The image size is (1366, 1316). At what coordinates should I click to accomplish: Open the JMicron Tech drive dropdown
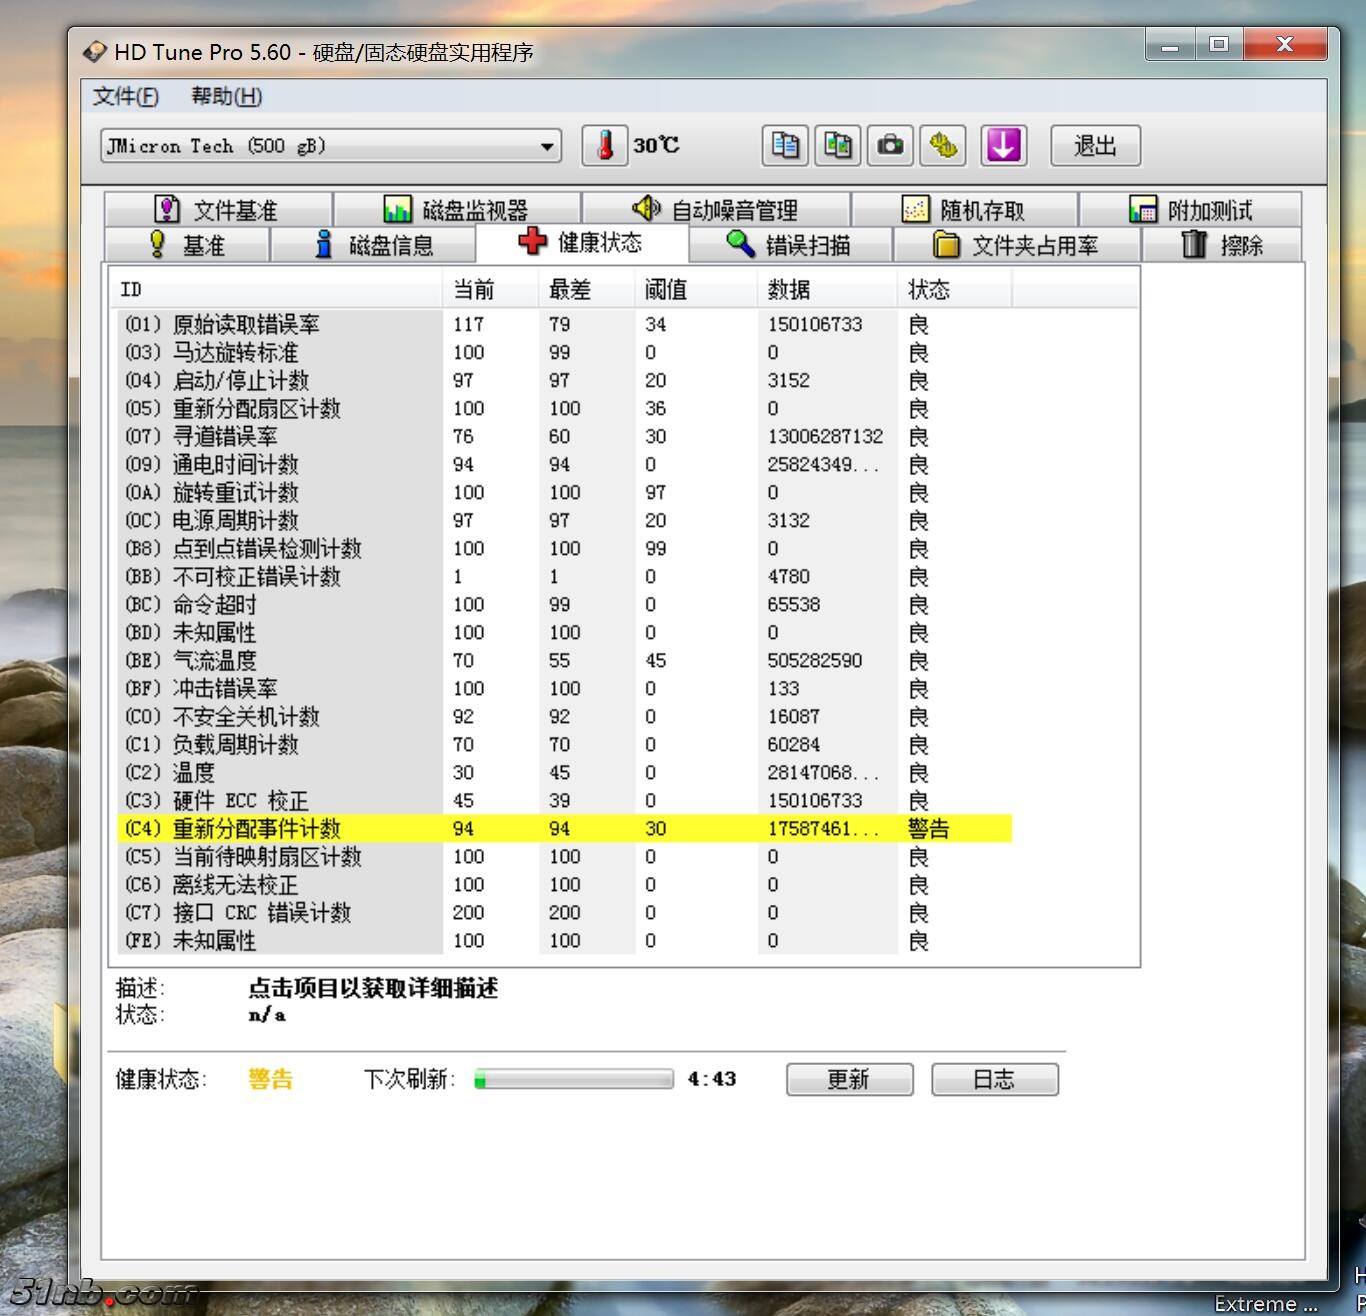pyautogui.click(x=330, y=146)
